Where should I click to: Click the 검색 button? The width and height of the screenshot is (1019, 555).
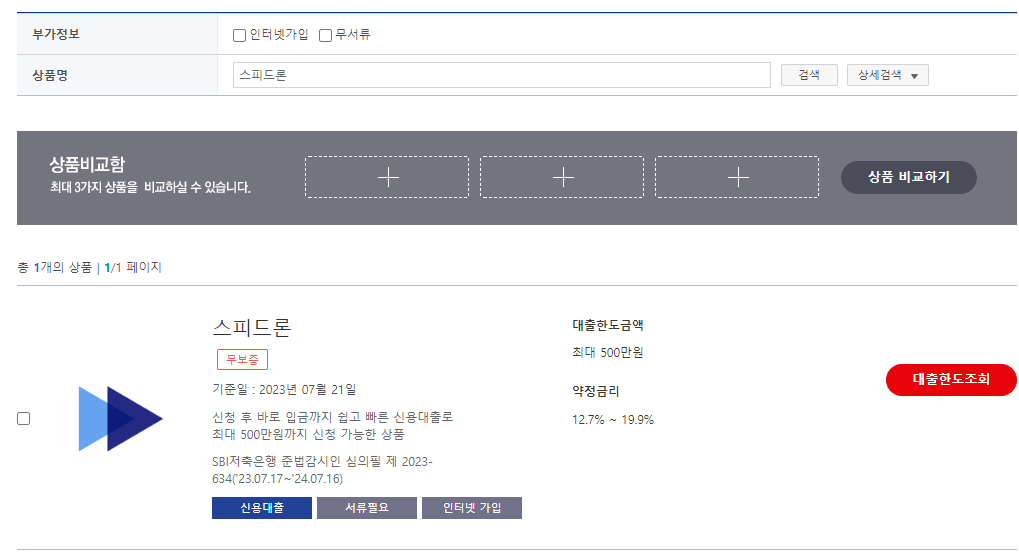coord(809,75)
